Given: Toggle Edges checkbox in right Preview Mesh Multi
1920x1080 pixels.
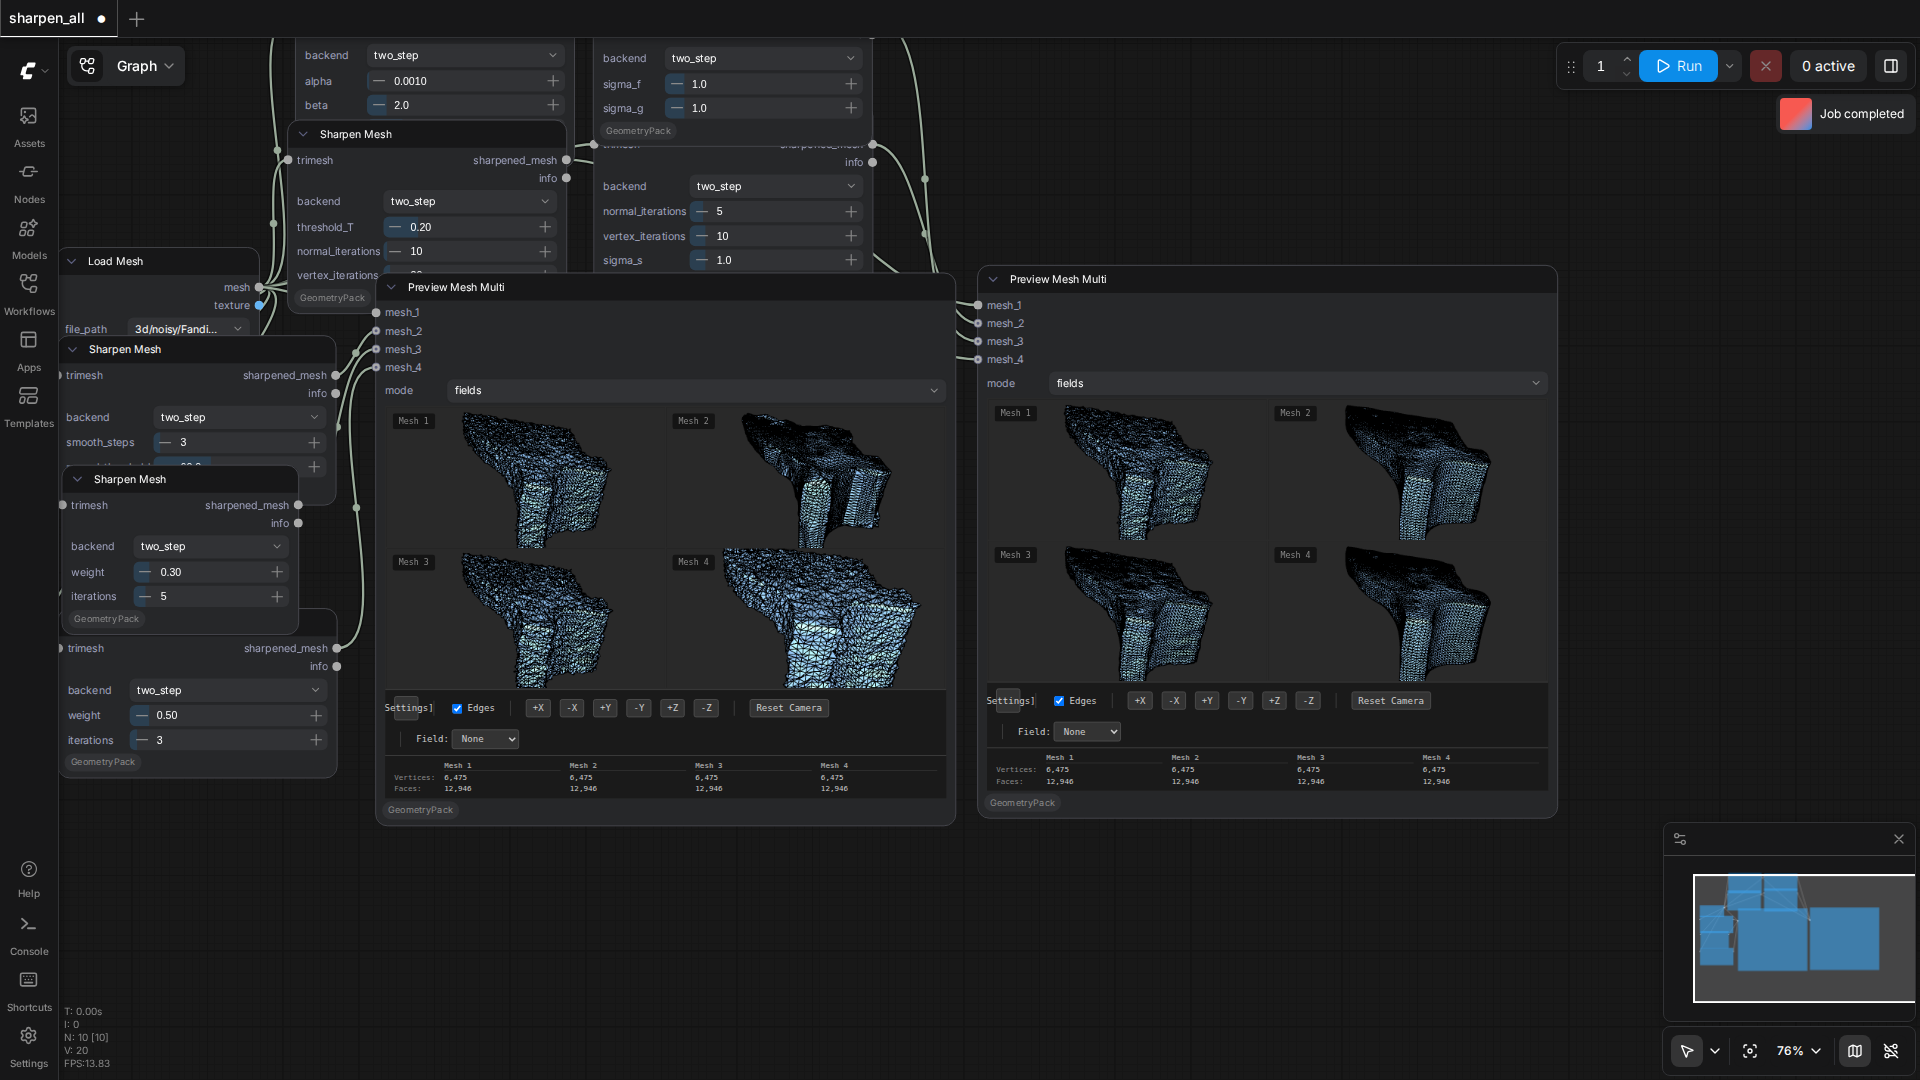Looking at the screenshot, I should (x=1059, y=701).
